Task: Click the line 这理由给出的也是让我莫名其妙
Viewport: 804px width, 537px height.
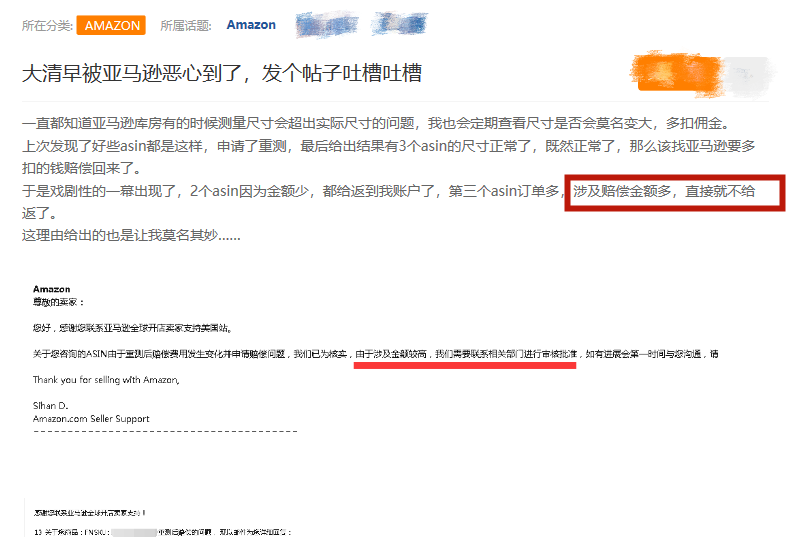Action: click(131, 235)
